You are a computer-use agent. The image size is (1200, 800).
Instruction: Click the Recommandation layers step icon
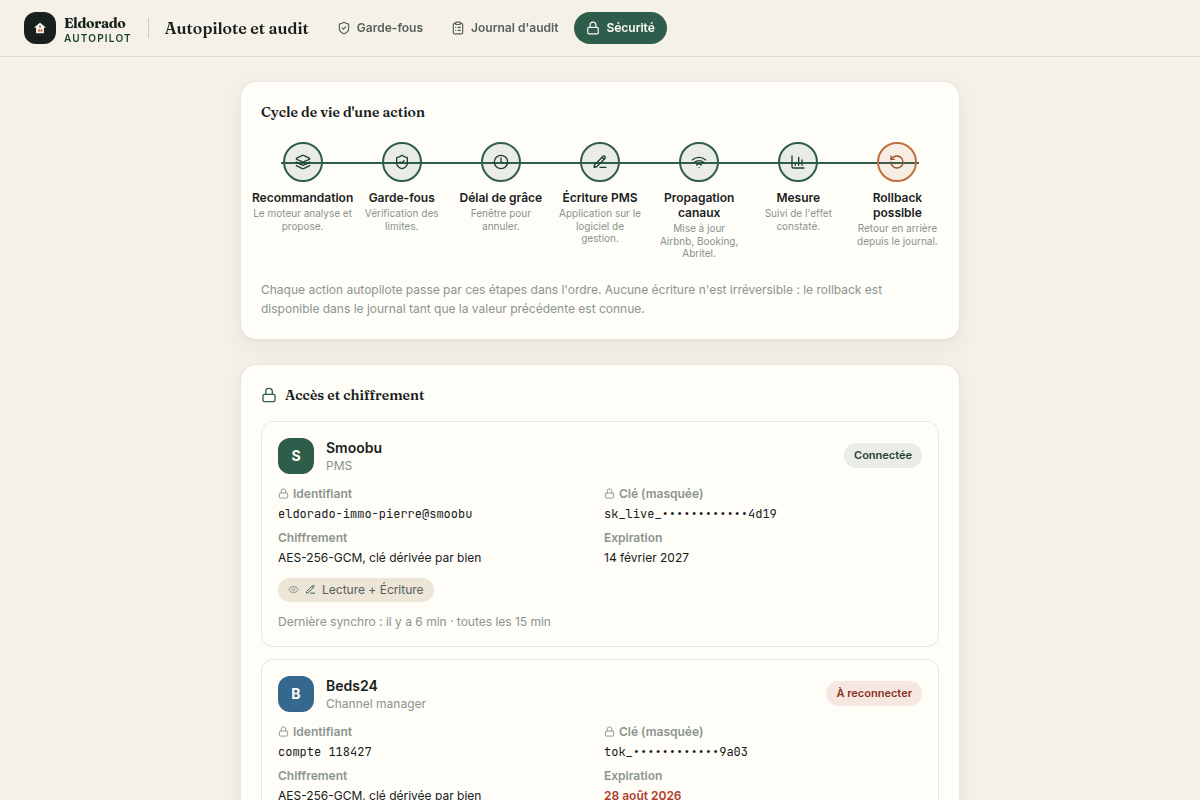pyautogui.click(x=303, y=162)
